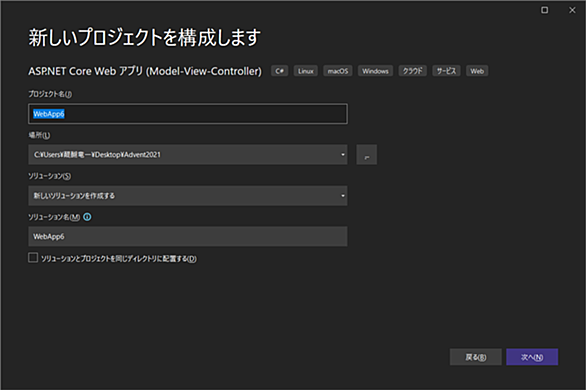Click the 戻る(B) button

tap(475, 357)
